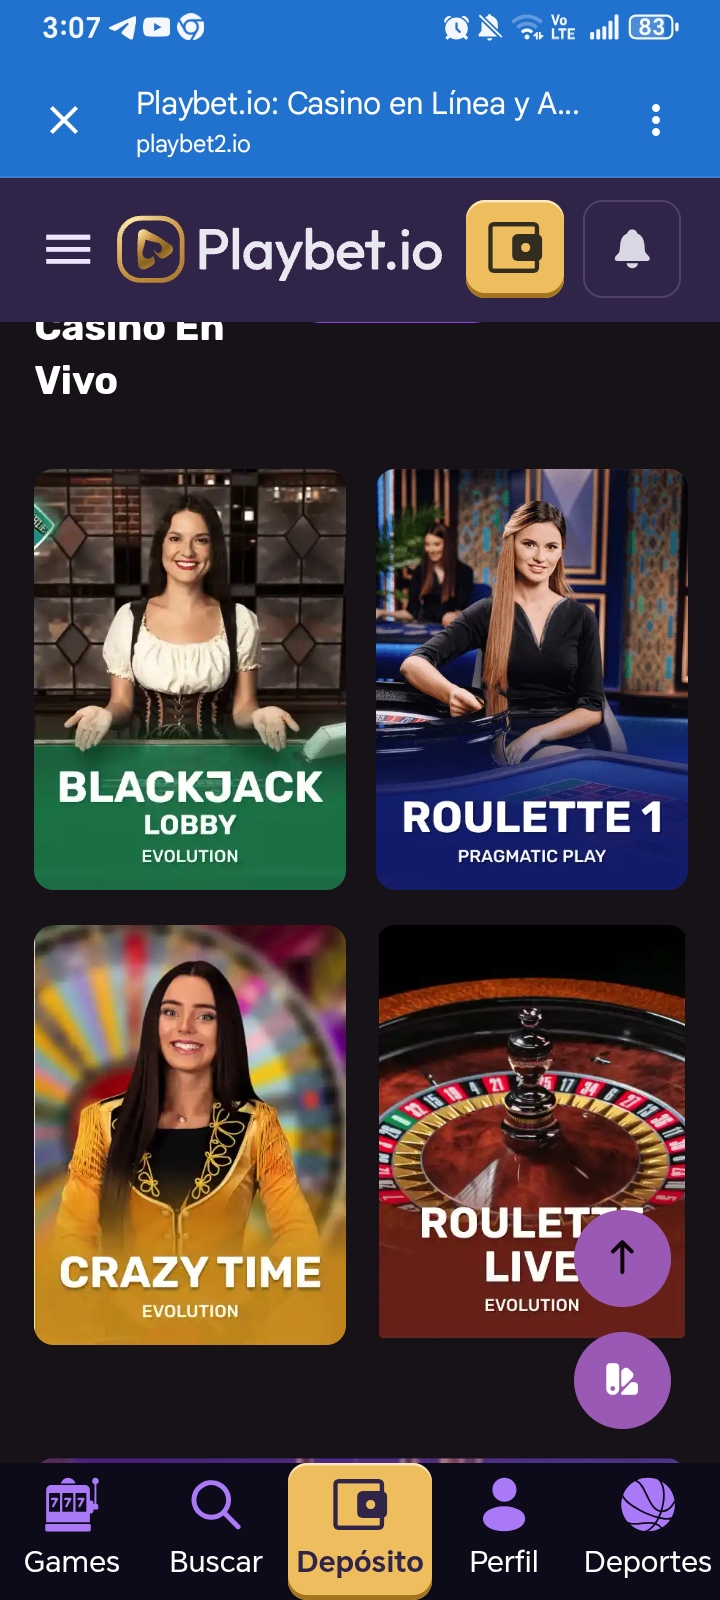Tap the Depósito button in bottom bar
The width and height of the screenshot is (720, 1600).
[360, 1530]
